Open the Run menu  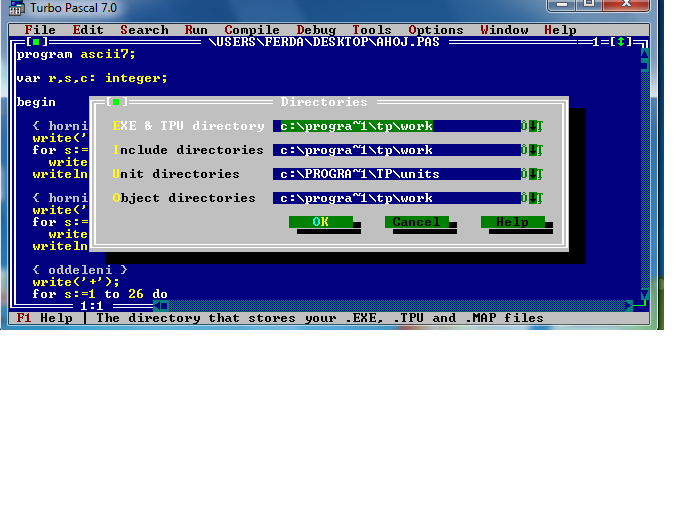point(196,30)
